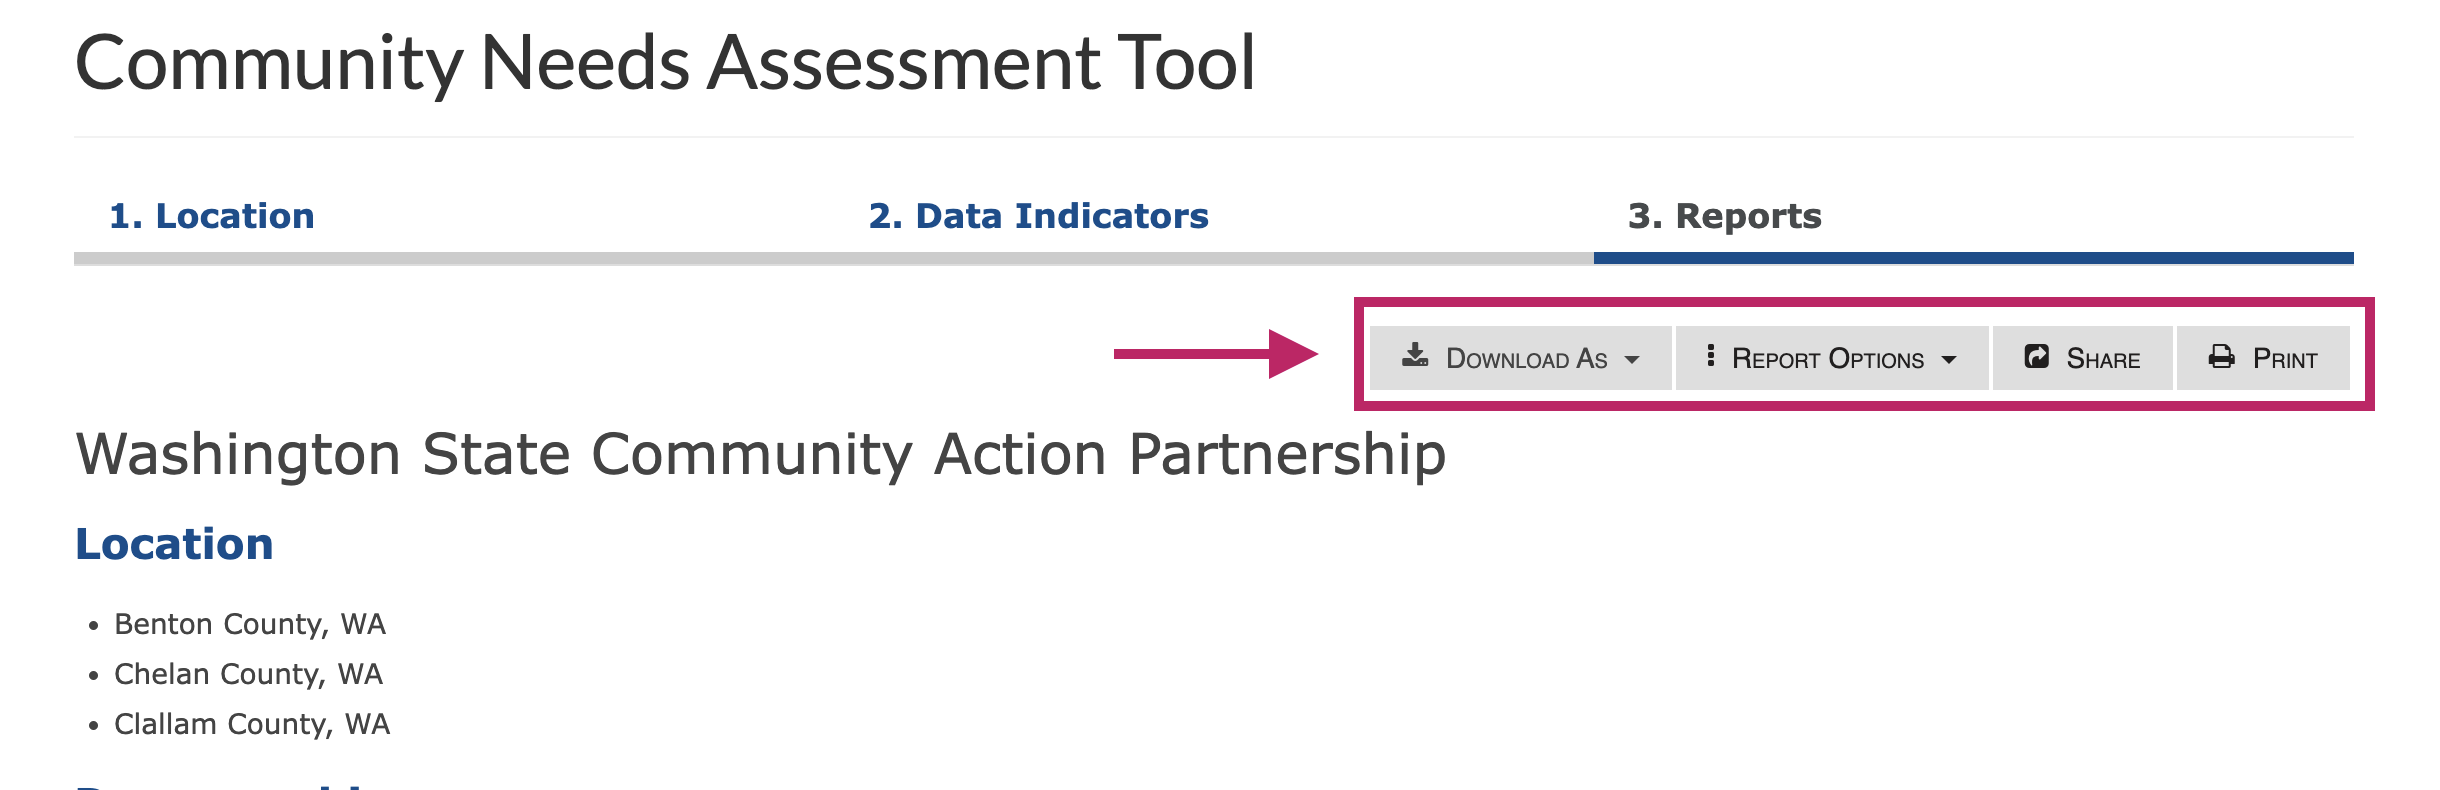This screenshot has width=2440, height=790.
Task: Go to the 1. Location step tab
Action: pos(212,216)
